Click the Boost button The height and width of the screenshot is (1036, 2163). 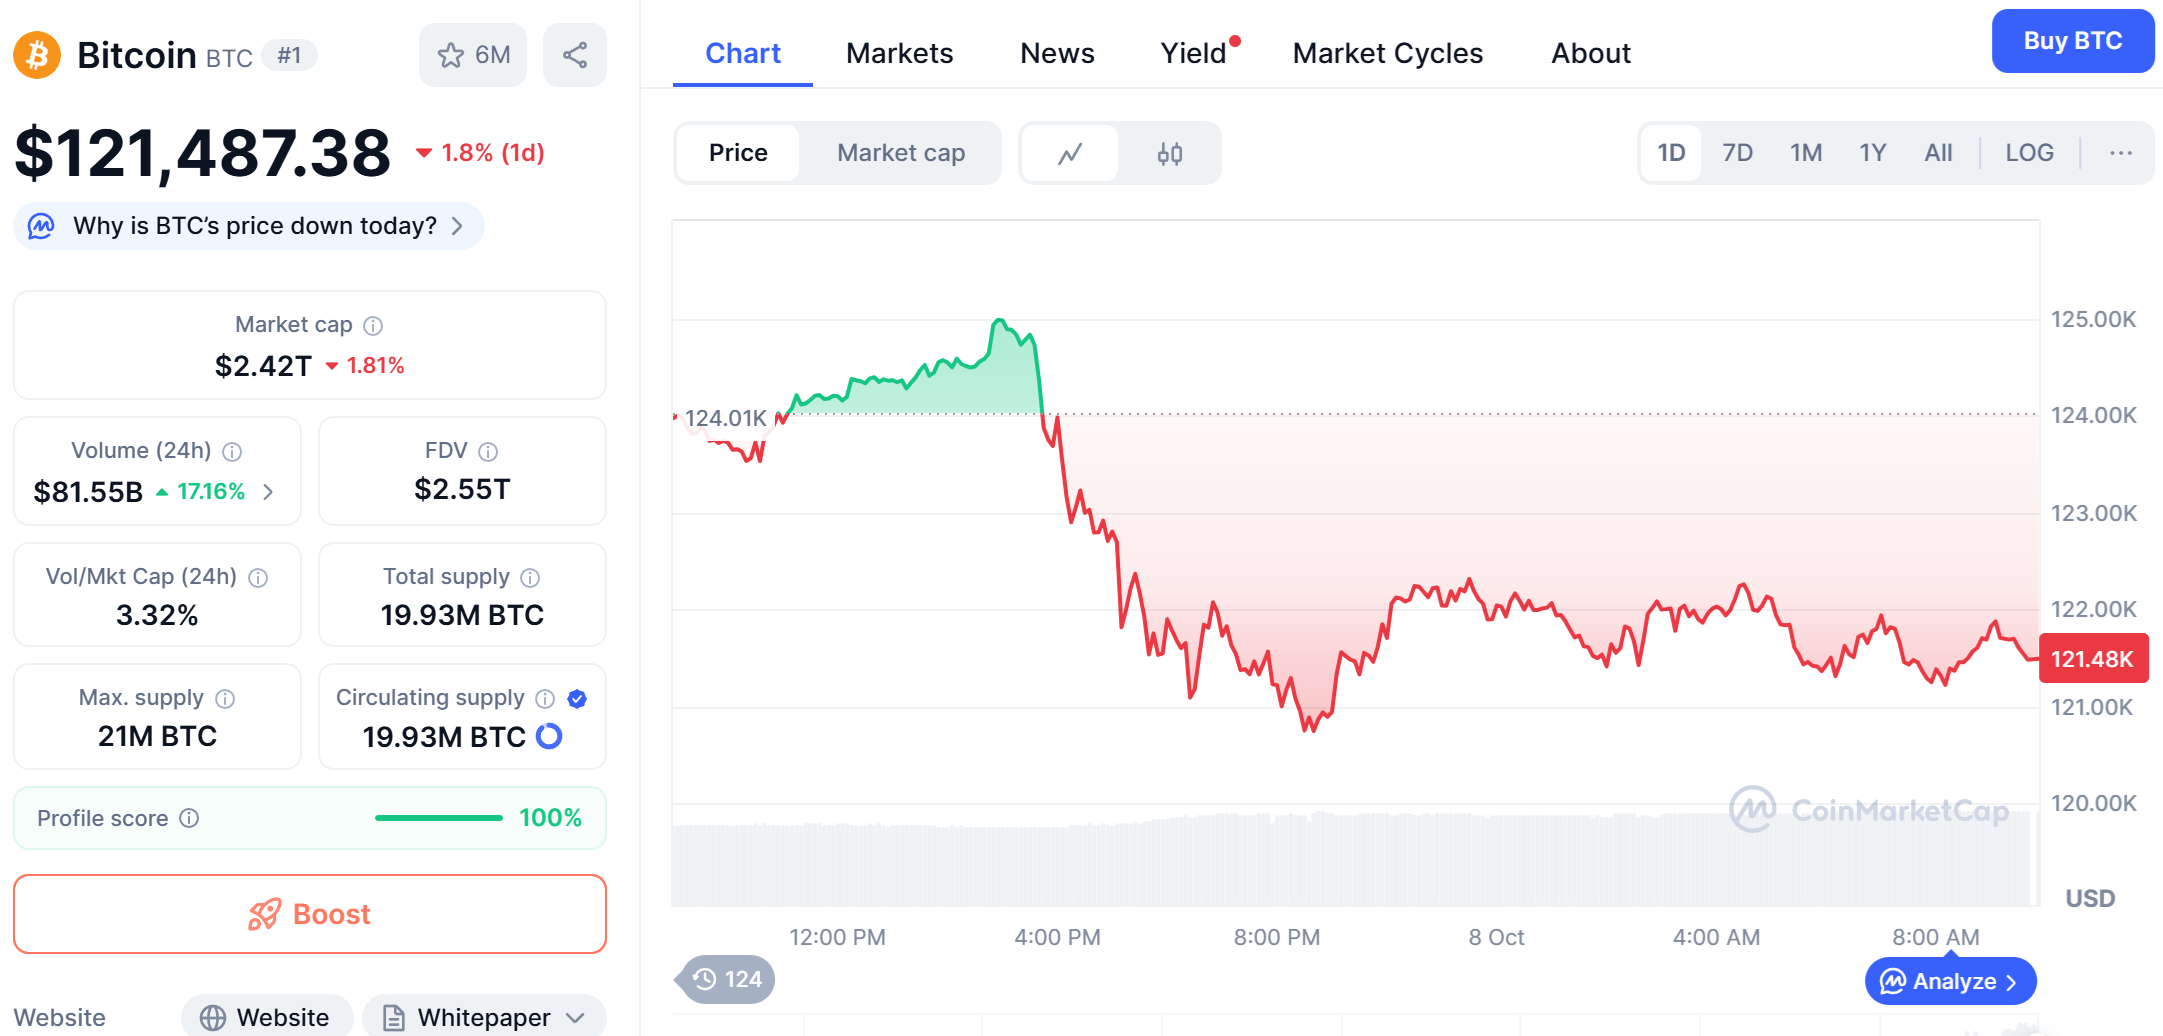coord(310,914)
